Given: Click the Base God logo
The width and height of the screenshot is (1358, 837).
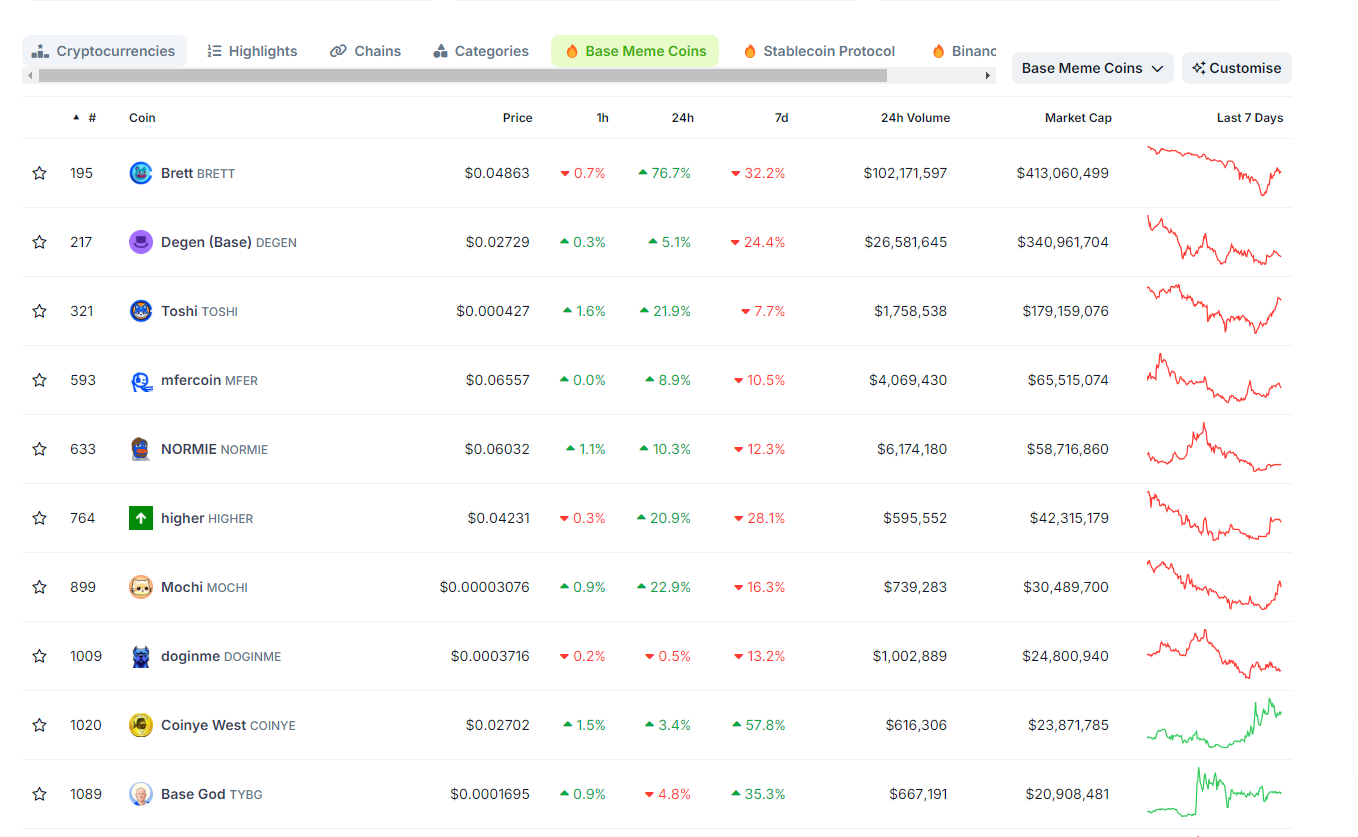Looking at the screenshot, I should pos(141,794).
